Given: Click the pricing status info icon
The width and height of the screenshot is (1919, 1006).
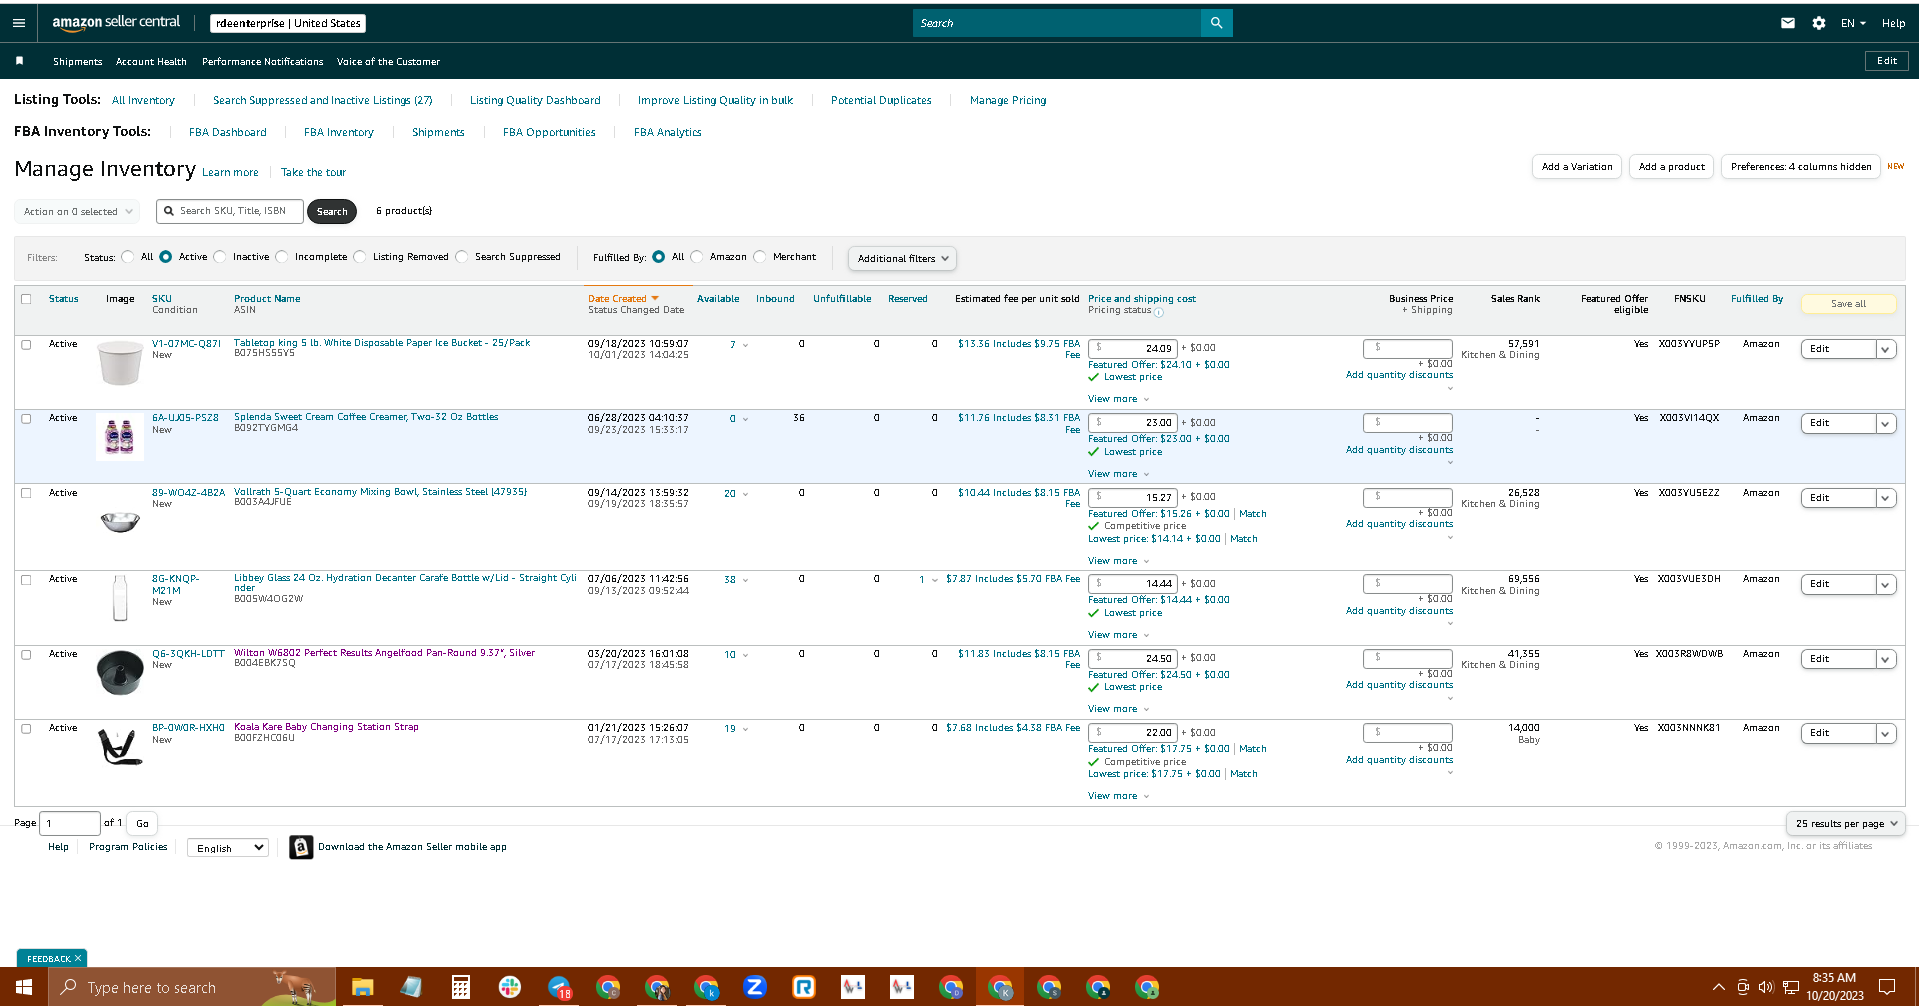Looking at the screenshot, I should point(1159,312).
